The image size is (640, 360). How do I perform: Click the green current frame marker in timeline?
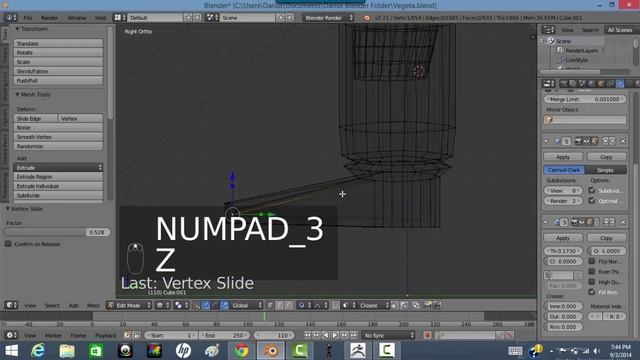click(x=264, y=316)
